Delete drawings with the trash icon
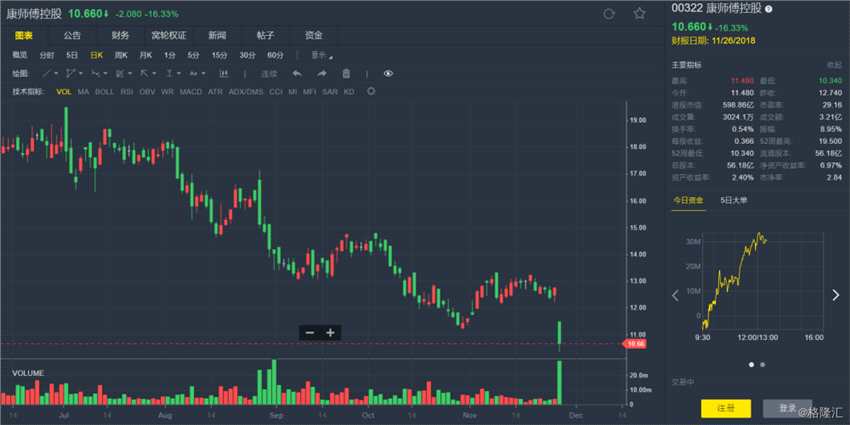This screenshot has height=425, width=850. point(346,74)
